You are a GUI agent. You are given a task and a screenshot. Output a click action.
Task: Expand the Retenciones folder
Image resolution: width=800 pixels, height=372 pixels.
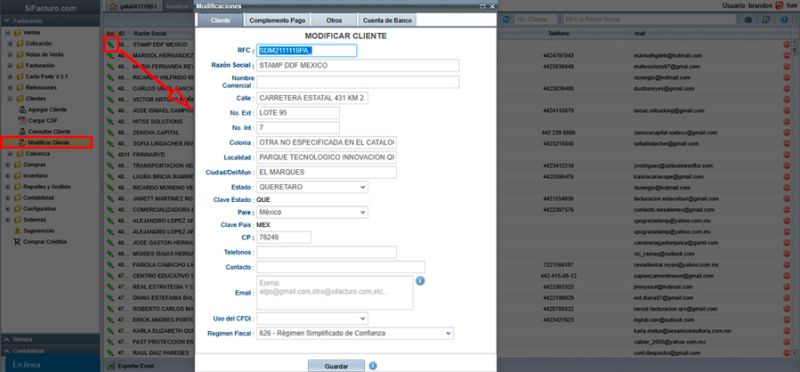click(10, 88)
